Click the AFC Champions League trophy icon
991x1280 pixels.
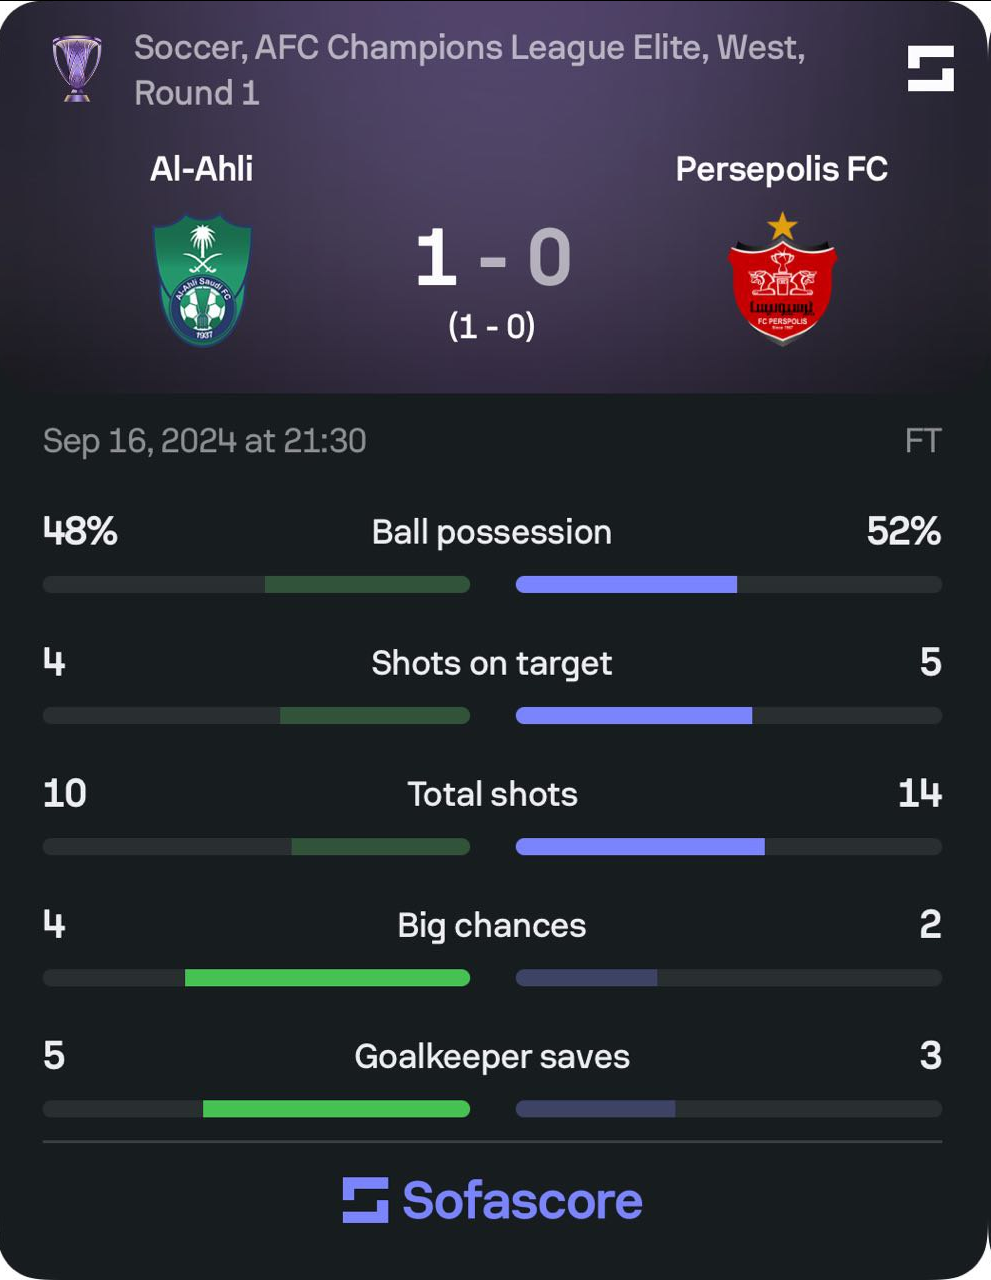click(x=75, y=68)
